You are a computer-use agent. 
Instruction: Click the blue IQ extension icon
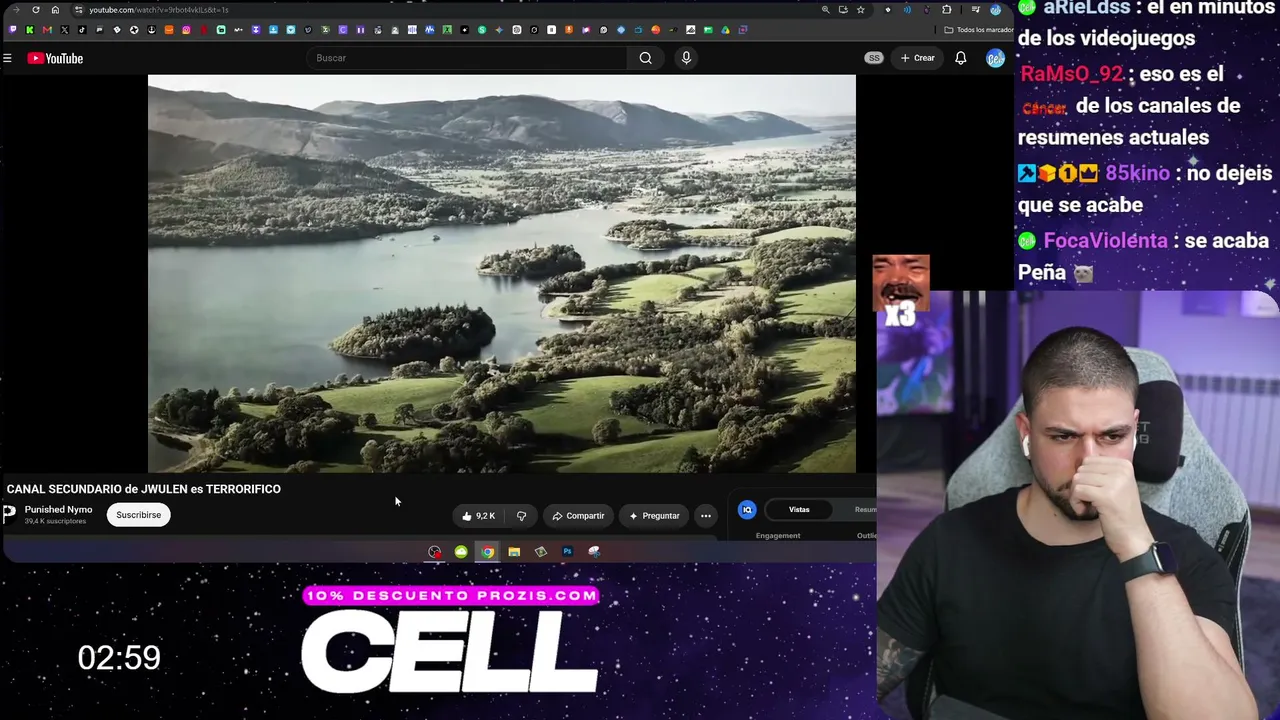pyautogui.click(x=747, y=510)
